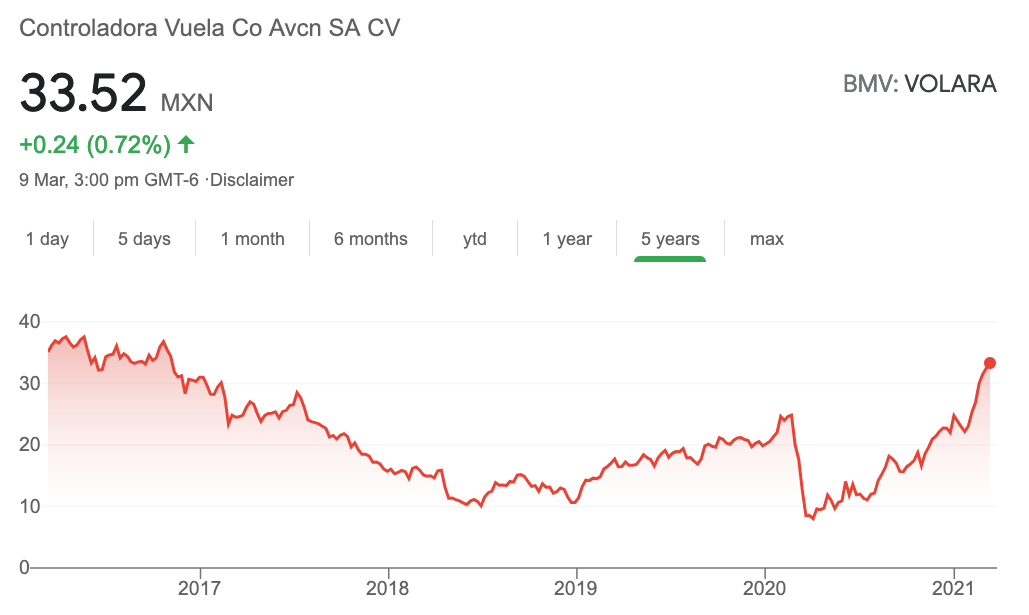
Task: Click the red current-price dot on chart
Action: (x=990, y=363)
